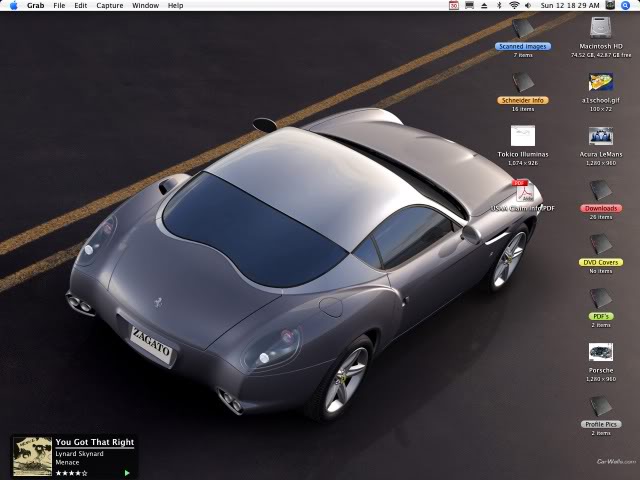Screen dimensions: 640x480
Task: Open the Capture menu
Action: (x=110, y=5)
